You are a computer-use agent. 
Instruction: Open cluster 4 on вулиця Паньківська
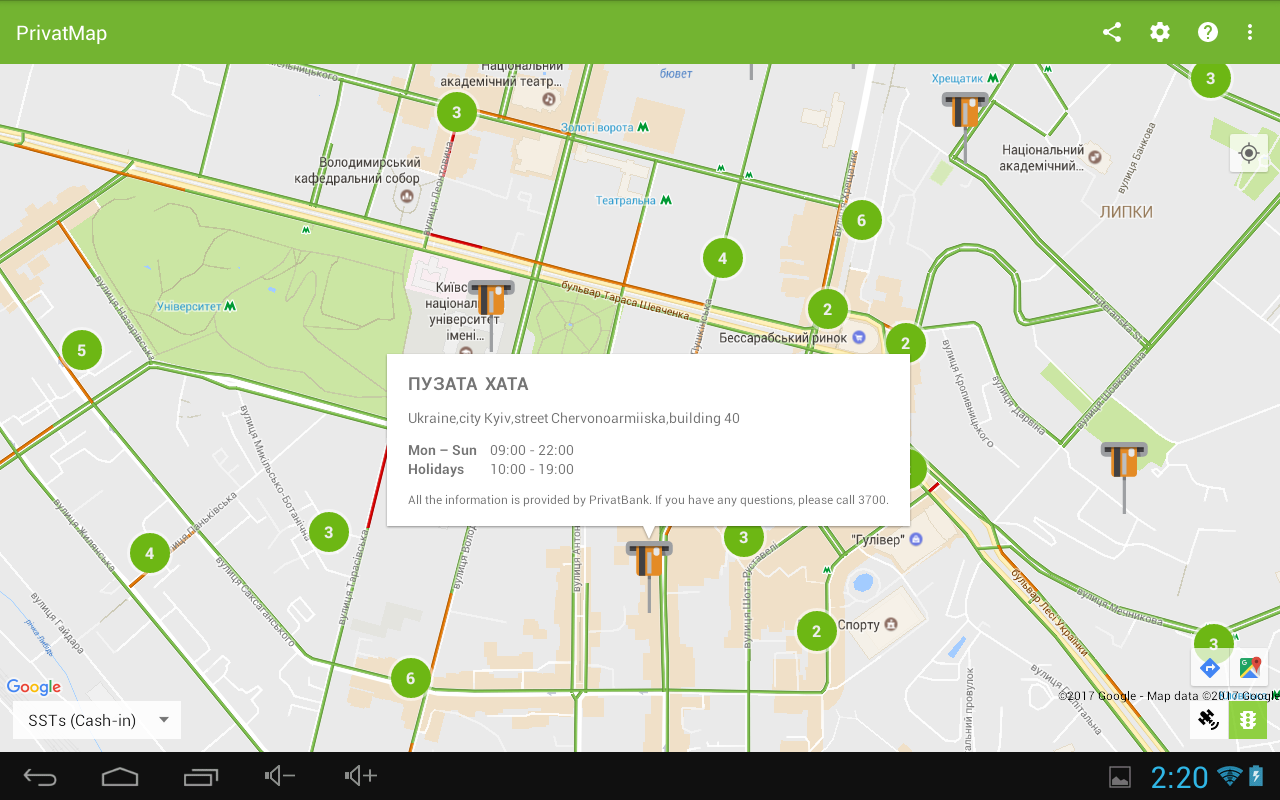pyautogui.click(x=150, y=553)
